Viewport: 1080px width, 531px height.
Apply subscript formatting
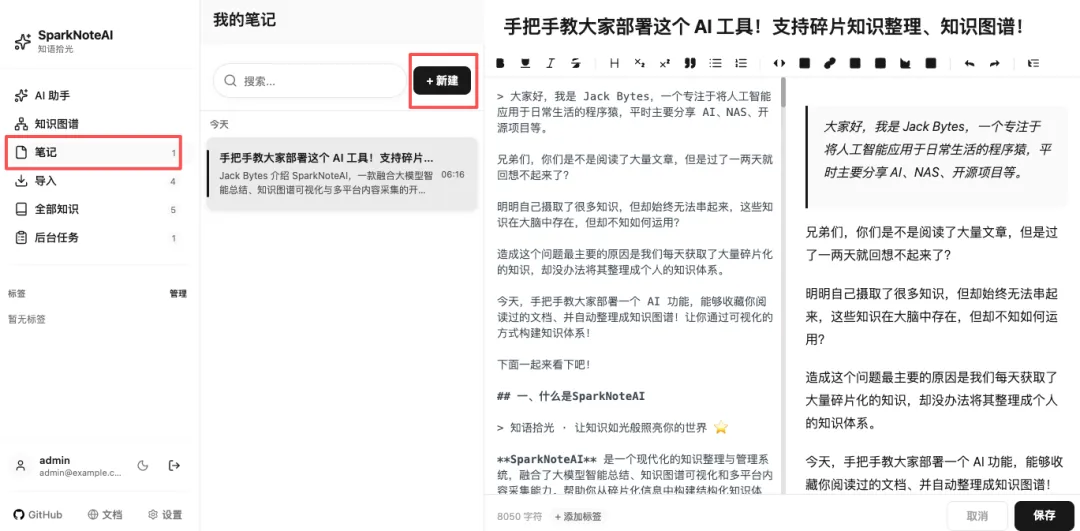pos(639,63)
